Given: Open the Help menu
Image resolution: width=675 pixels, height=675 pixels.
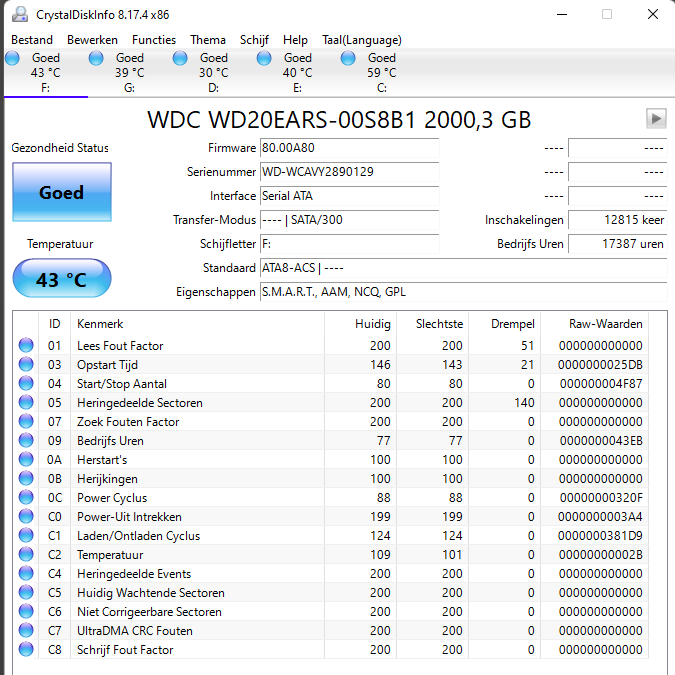Looking at the screenshot, I should [295, 40].
